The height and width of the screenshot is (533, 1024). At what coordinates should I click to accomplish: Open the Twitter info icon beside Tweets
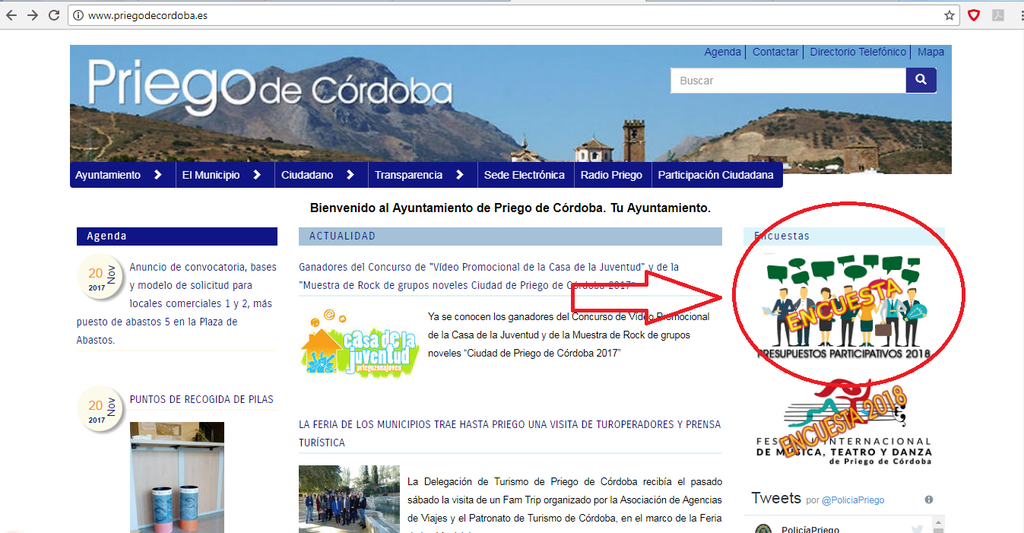click(x=929, y=500)
